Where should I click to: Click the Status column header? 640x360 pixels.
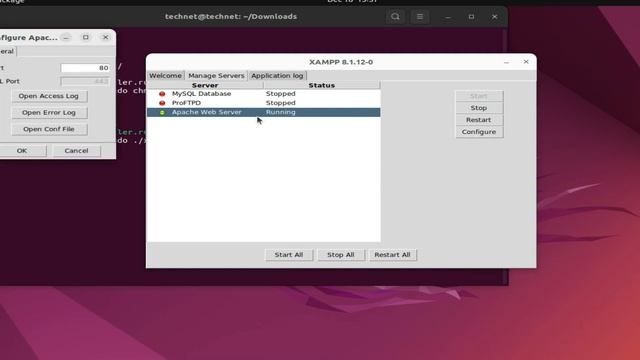tap(322, 85)
